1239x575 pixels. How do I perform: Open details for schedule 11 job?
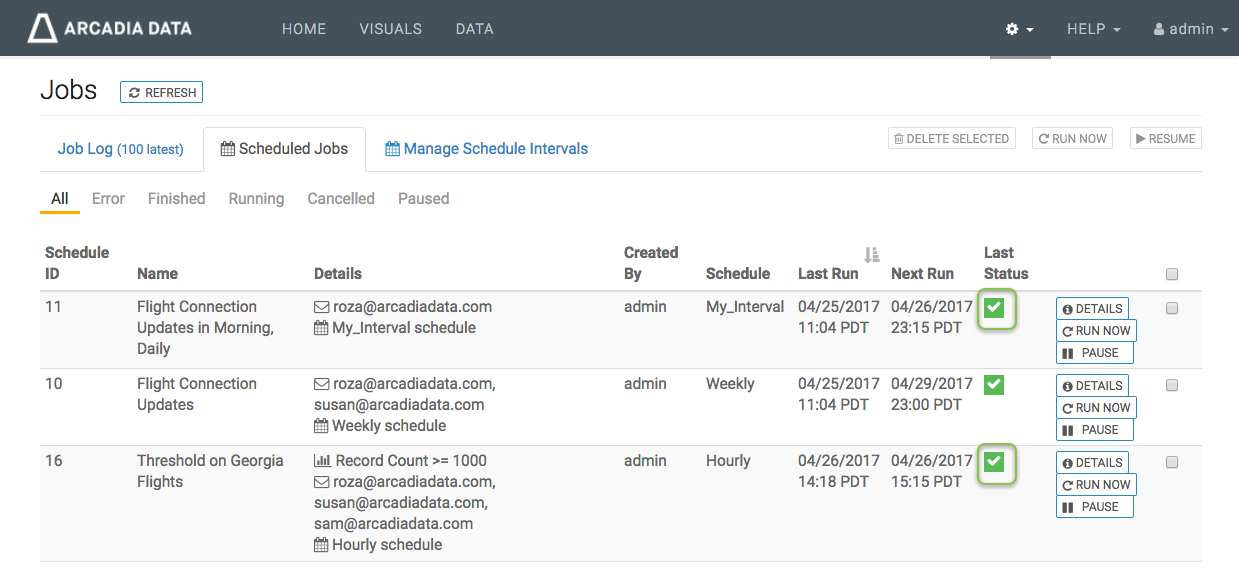pos(1092,309)
